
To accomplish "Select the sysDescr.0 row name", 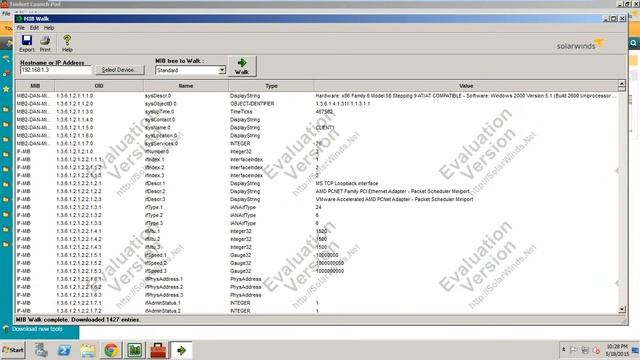I will point(158,96).
